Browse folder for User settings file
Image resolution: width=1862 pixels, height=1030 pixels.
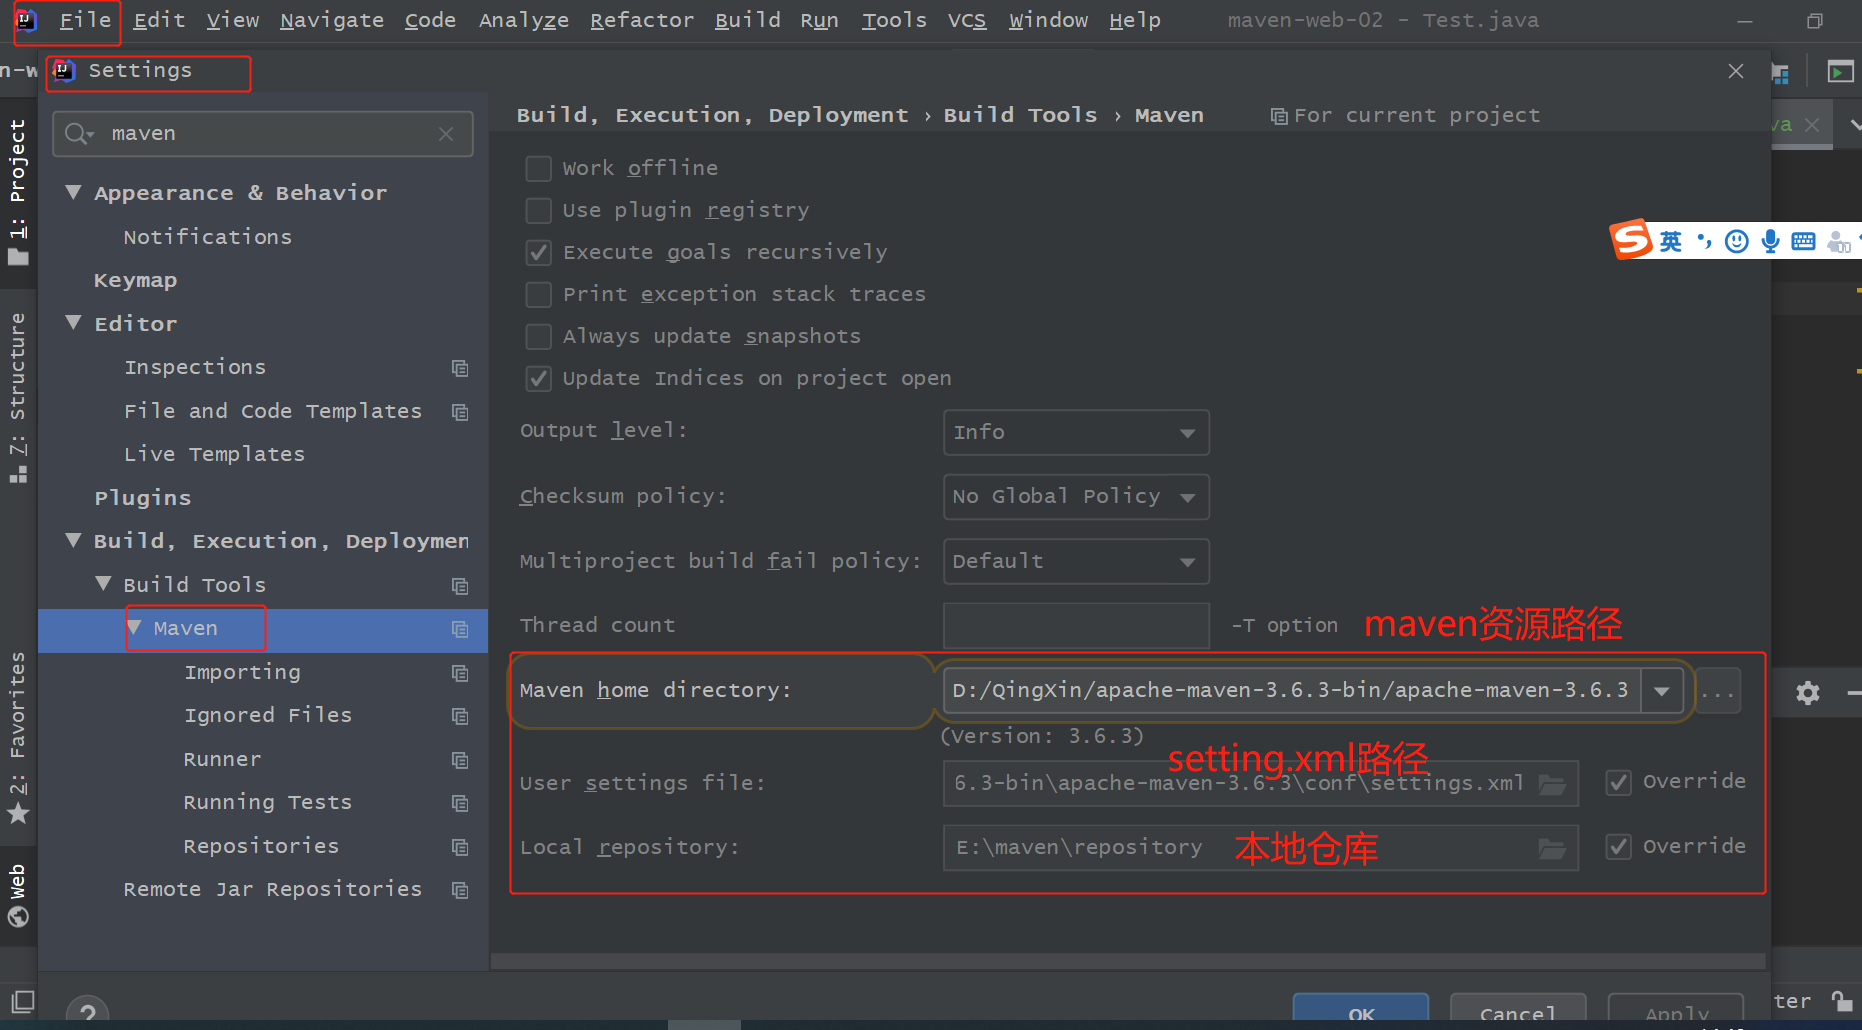tap(1552, 784)
